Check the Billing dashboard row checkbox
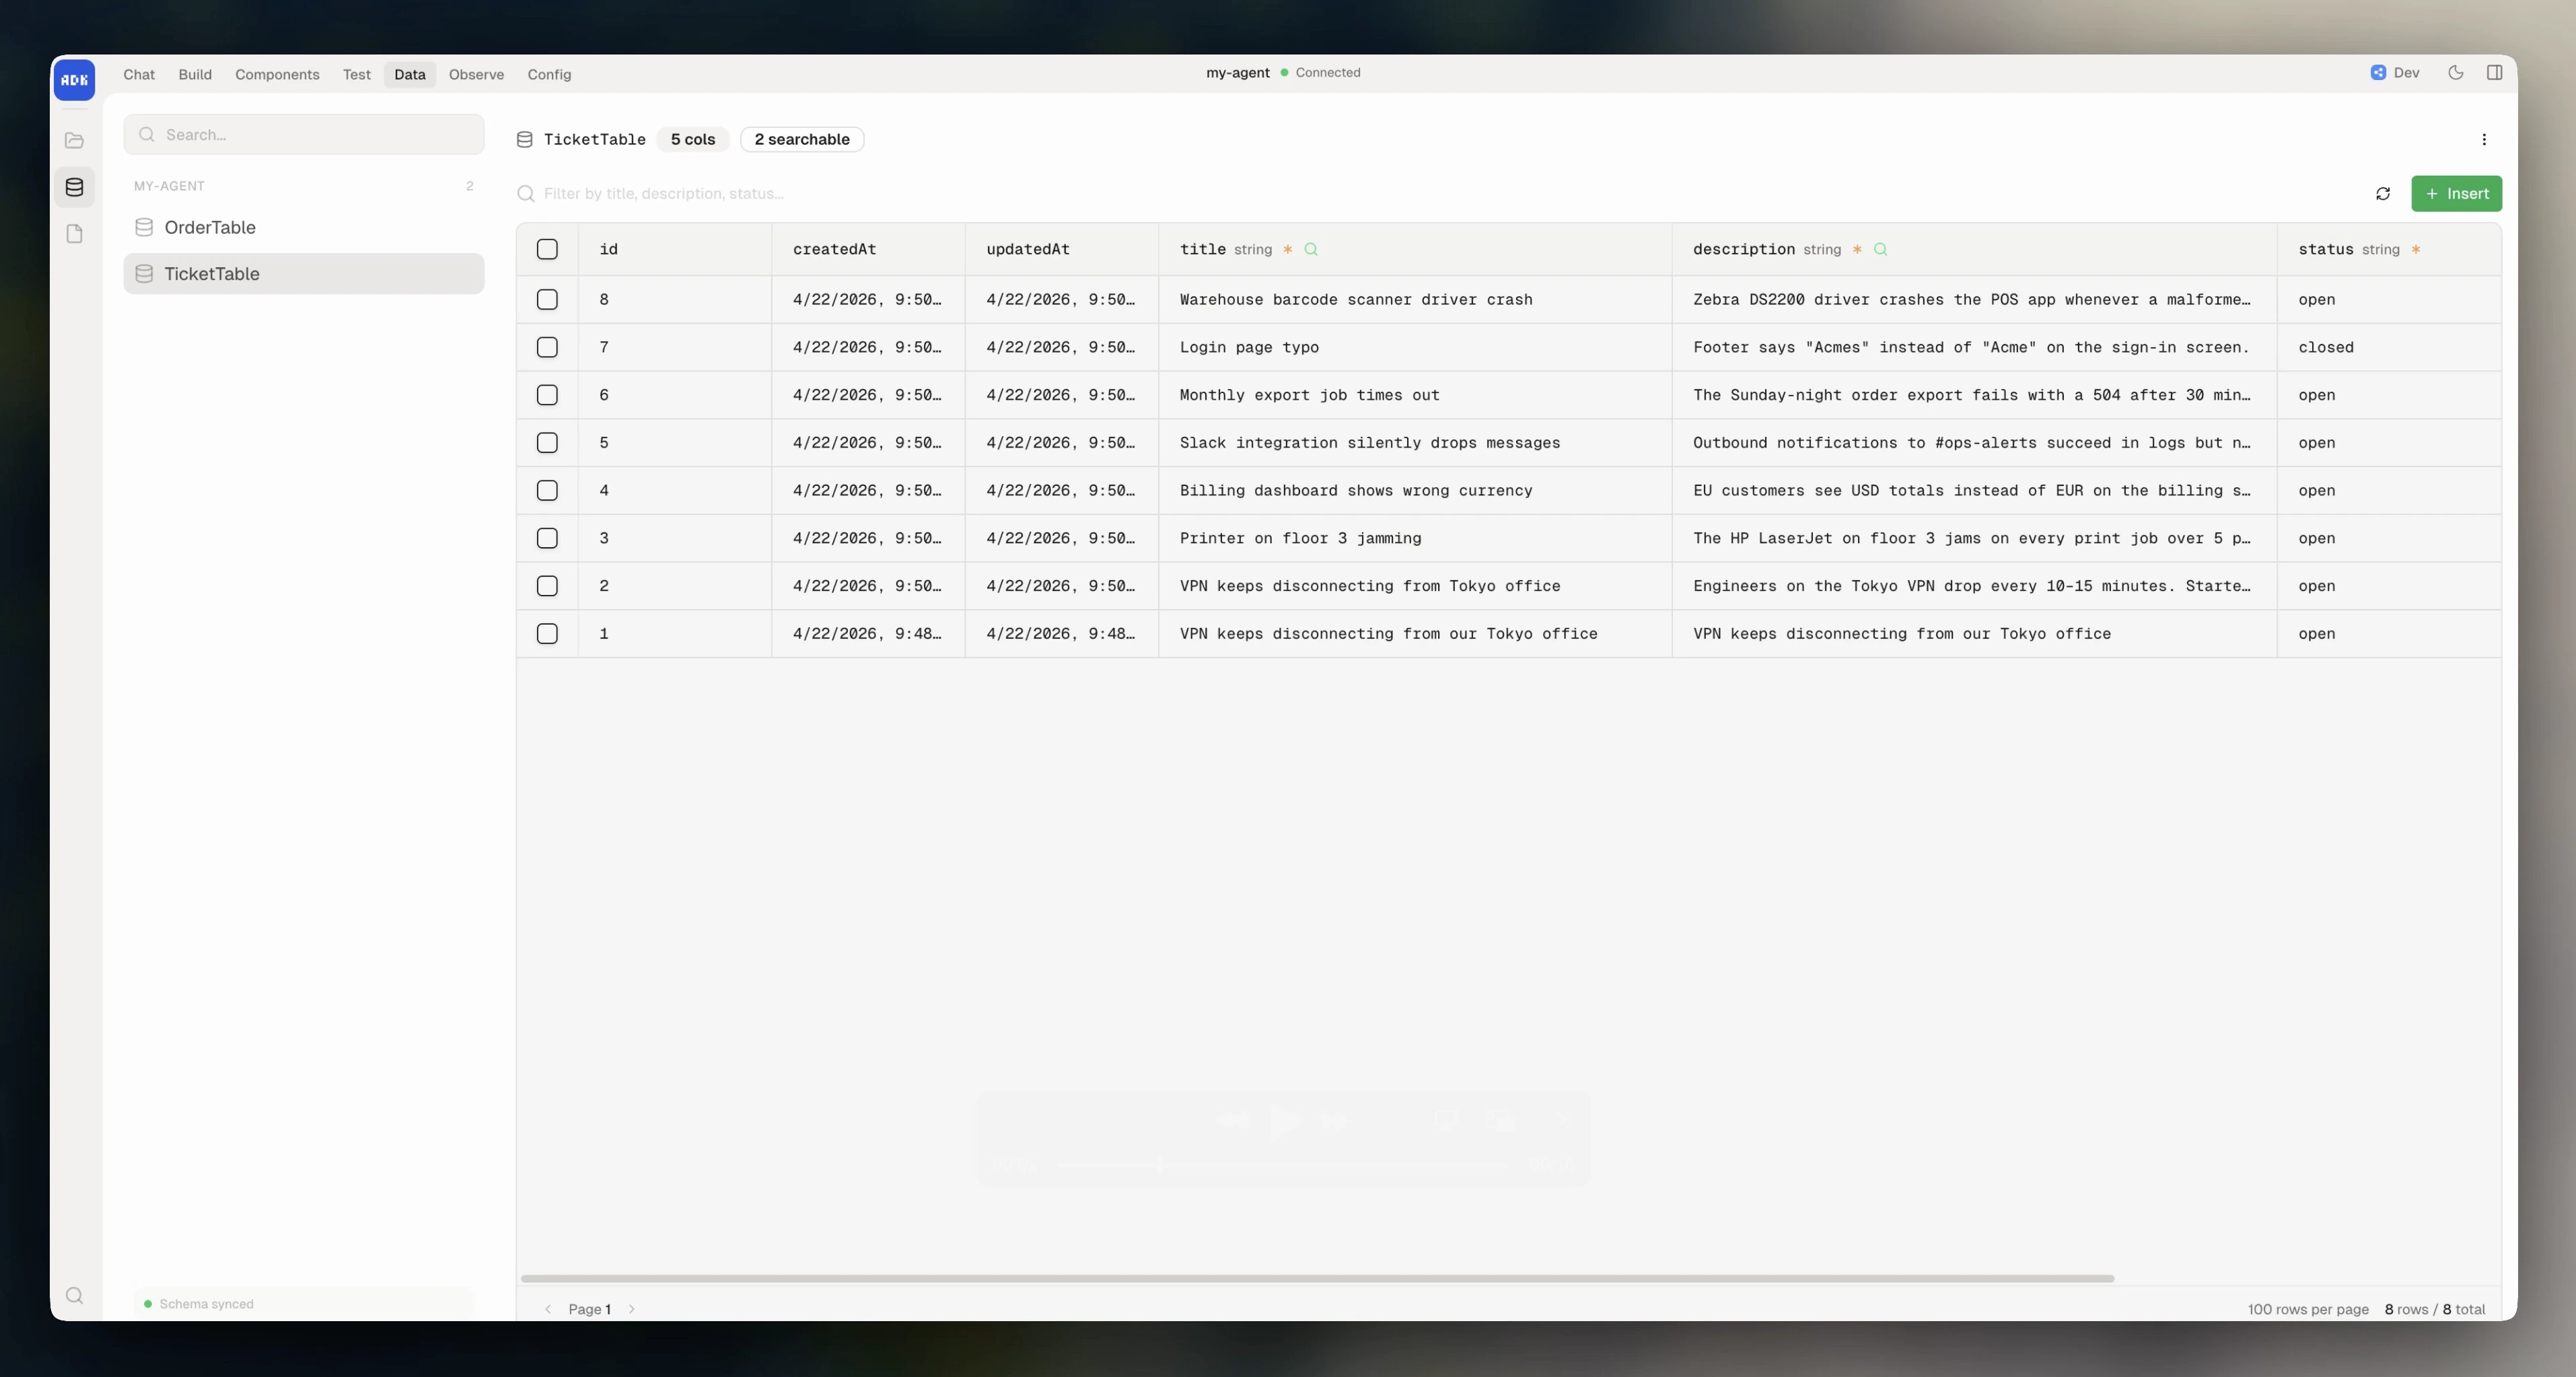The image size is (2576, 1377). click(547, 490)
